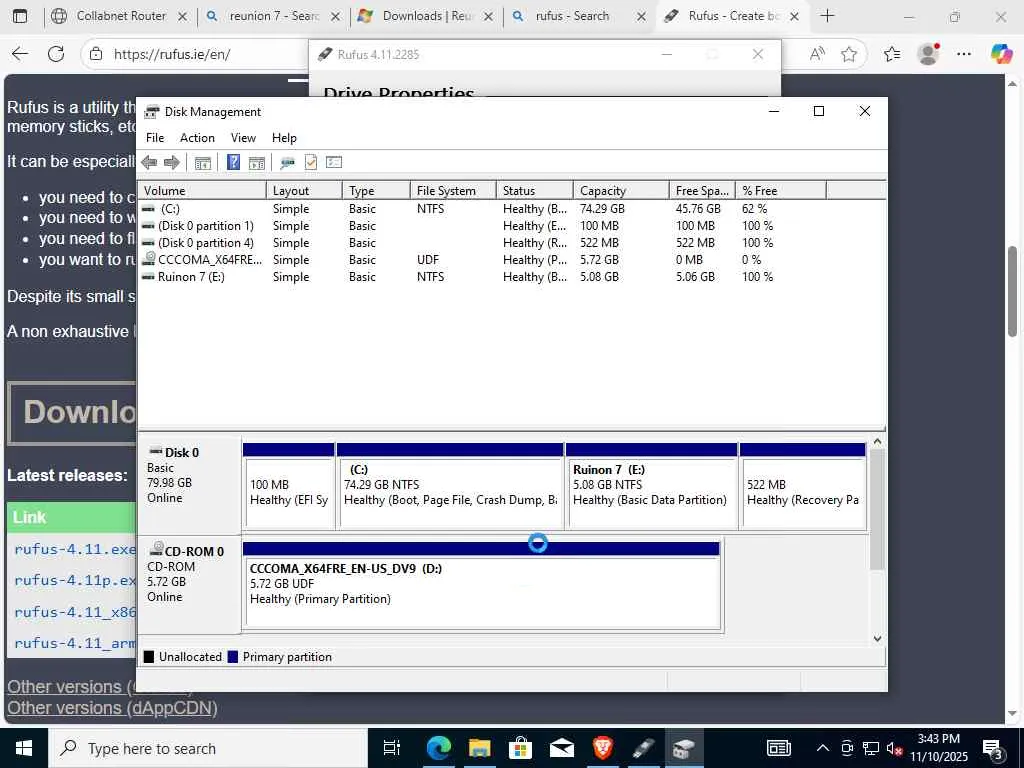Switch to the Collabnet Router browser tab

pyautogui.click(x=120, y=16)
